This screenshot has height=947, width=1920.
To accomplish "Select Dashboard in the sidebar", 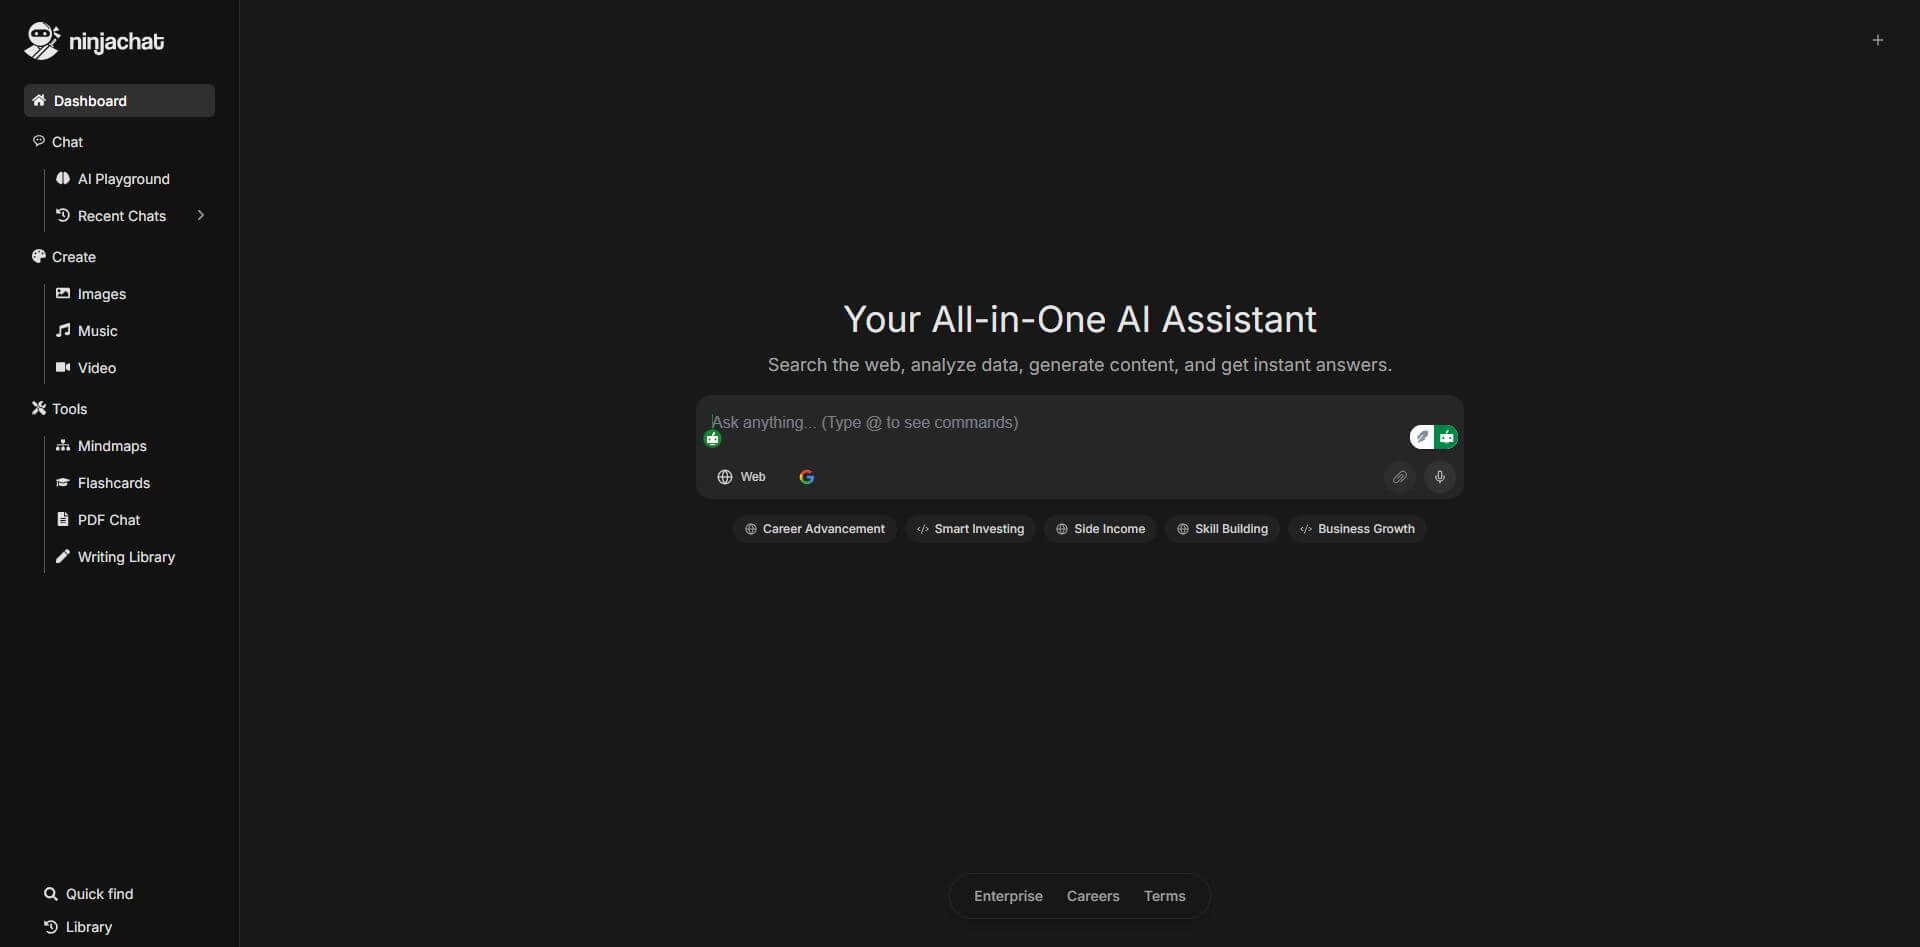I will (119, 101).
